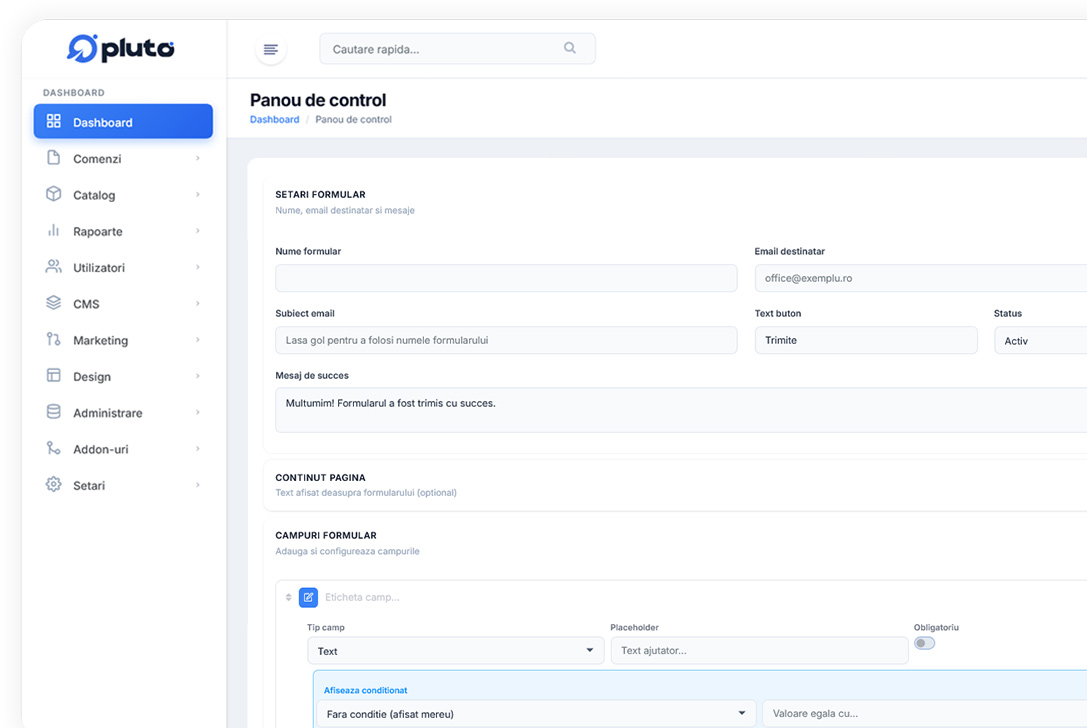Click the Design layout icon
Viewport: 1087px width, 728px height.
[x=53, y=375]
